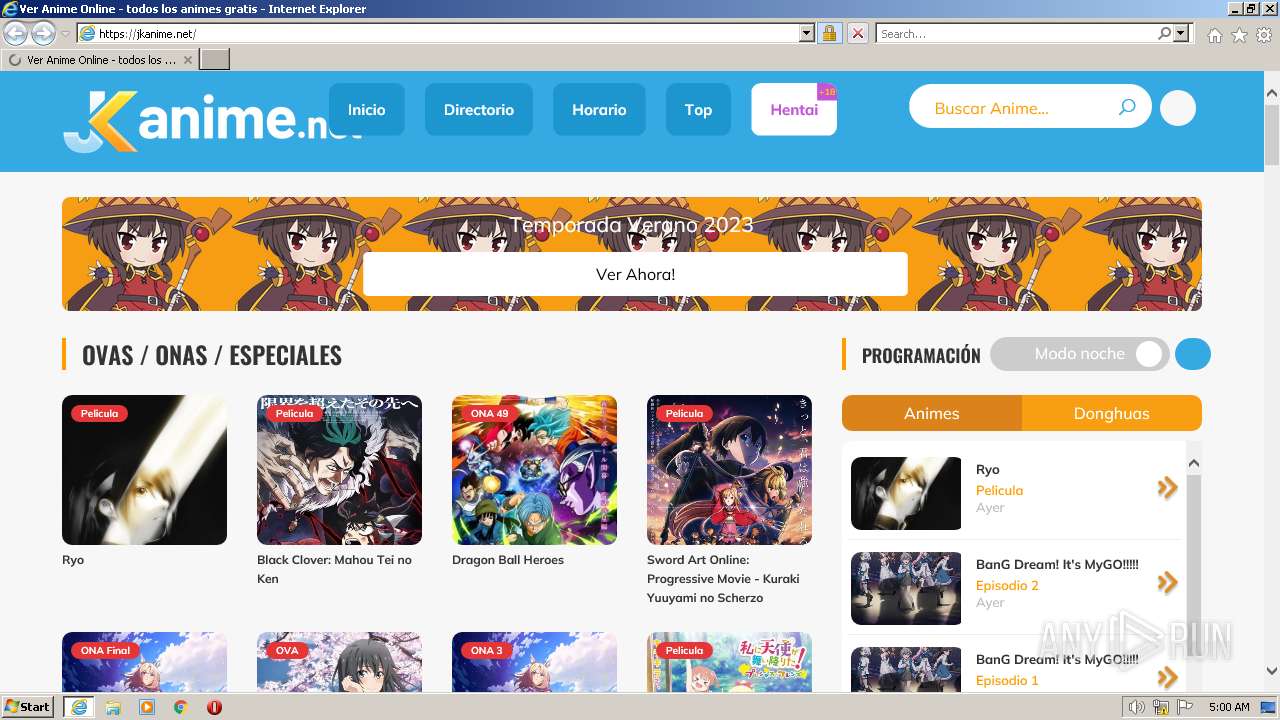Image resolution: width=1280 pixels, height=720 pixels.
Task: Click the page scrollbar down arrow
Action: point(1272,671)
